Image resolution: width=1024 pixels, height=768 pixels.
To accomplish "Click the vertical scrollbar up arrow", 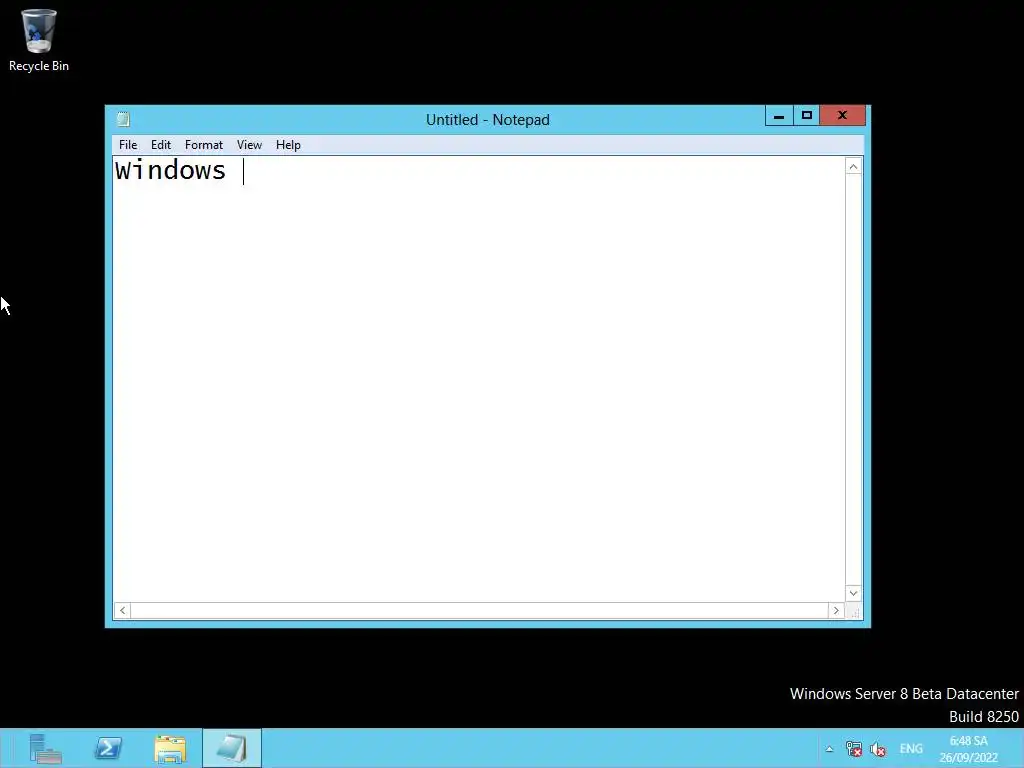I will coord(853,167).
